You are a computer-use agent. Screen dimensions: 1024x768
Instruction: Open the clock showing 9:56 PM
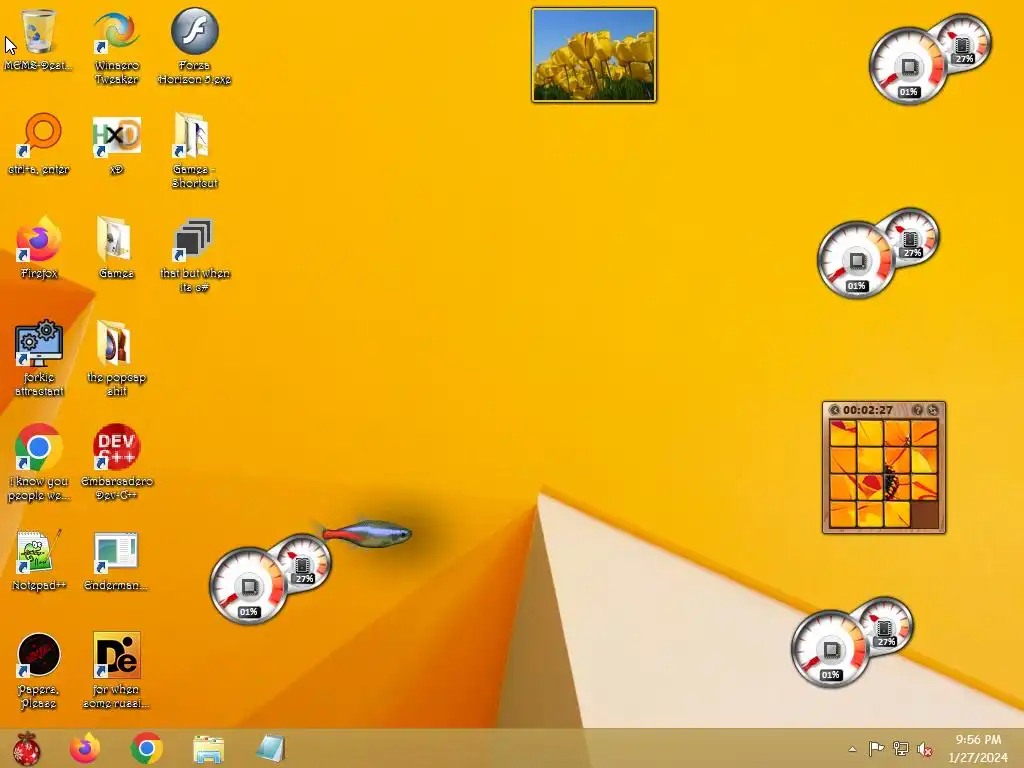coord(978,748)
